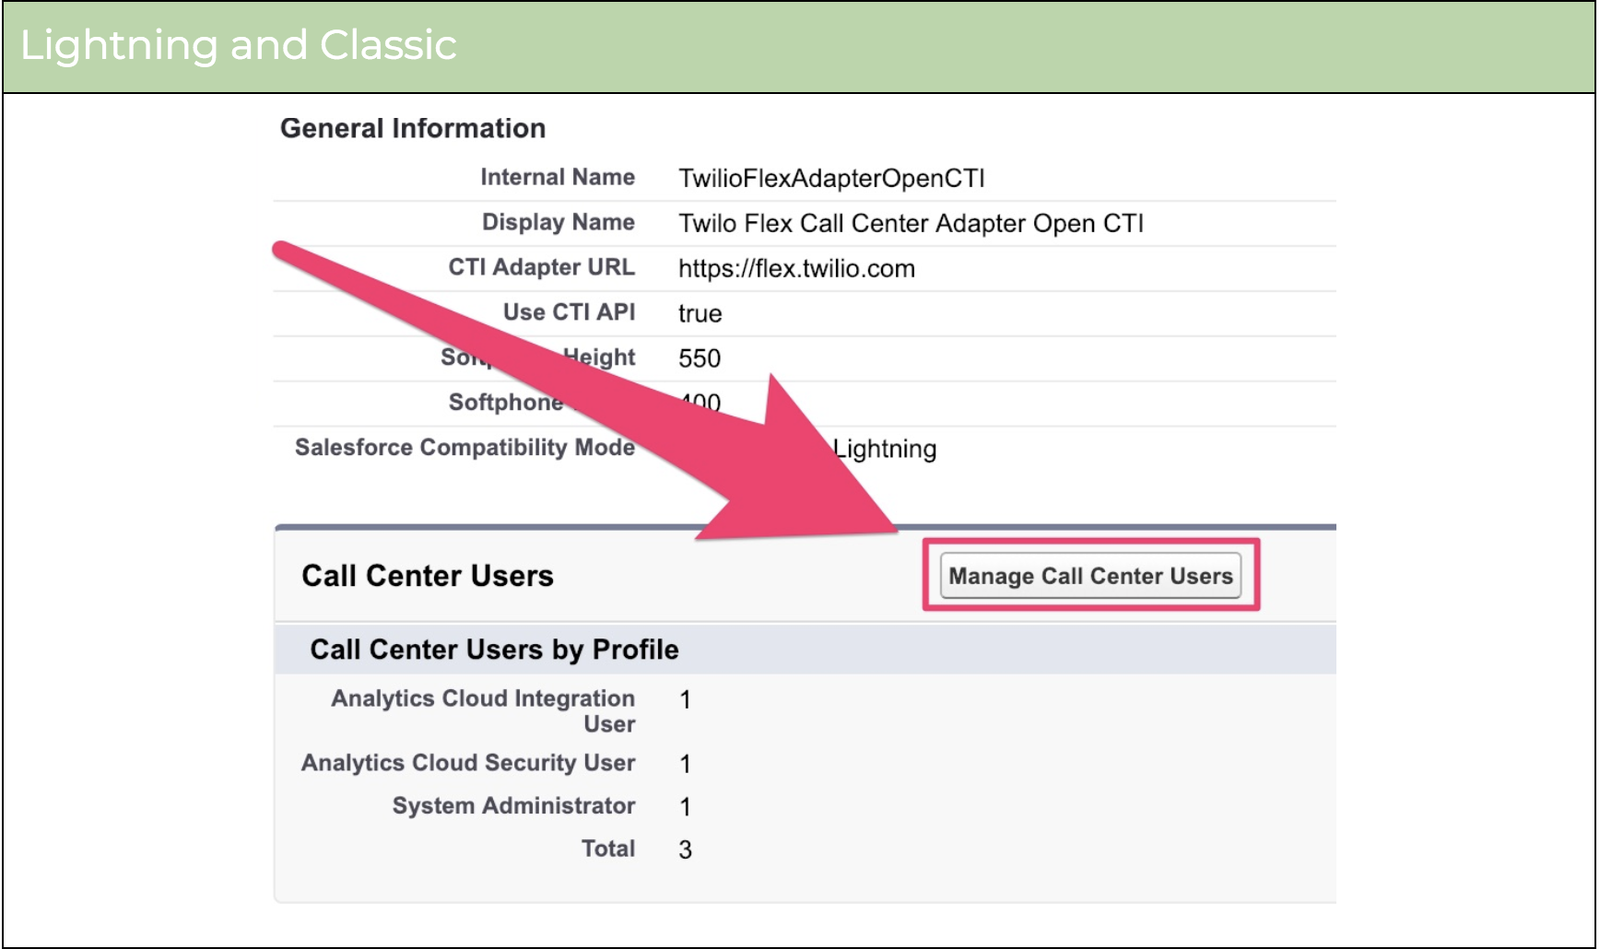Viewport: 1600px width, 949px height.
Task: Select the Internal Name value TwilioFlexAdapterOpenCTI
Action: pos(831,177)
